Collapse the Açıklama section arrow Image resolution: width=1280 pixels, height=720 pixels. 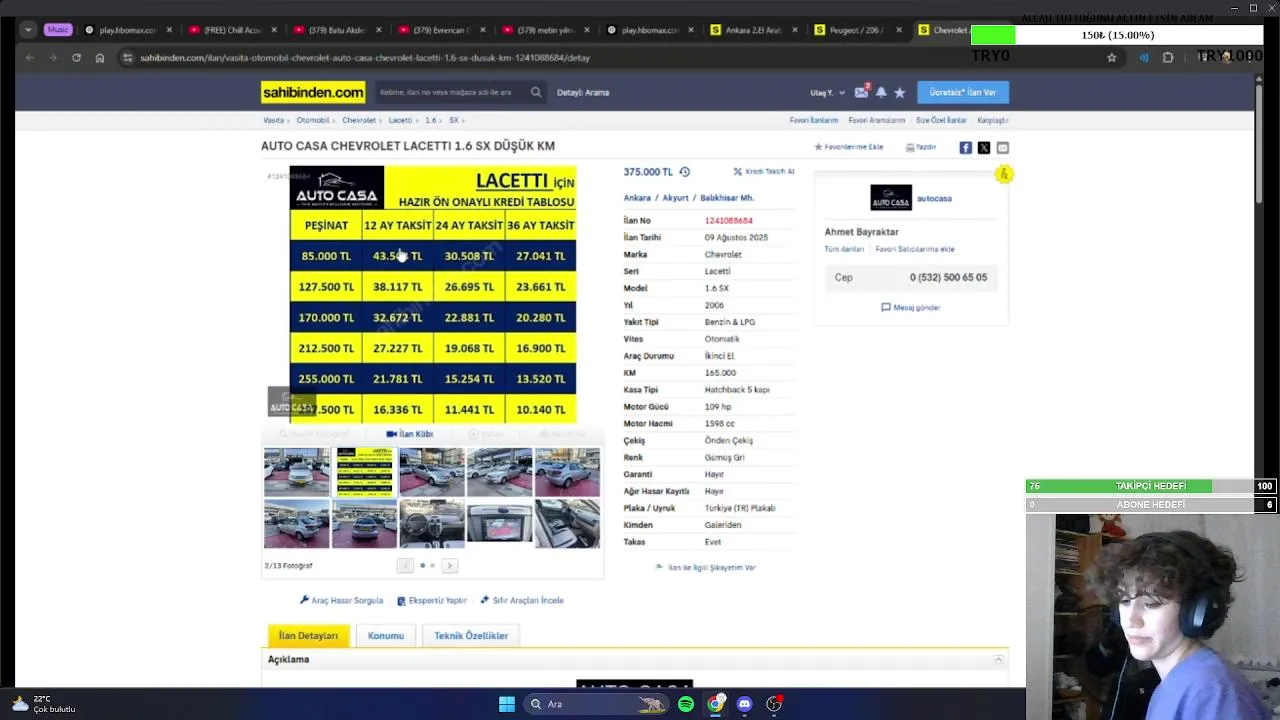pyautogui.click(x=997, y=660)
